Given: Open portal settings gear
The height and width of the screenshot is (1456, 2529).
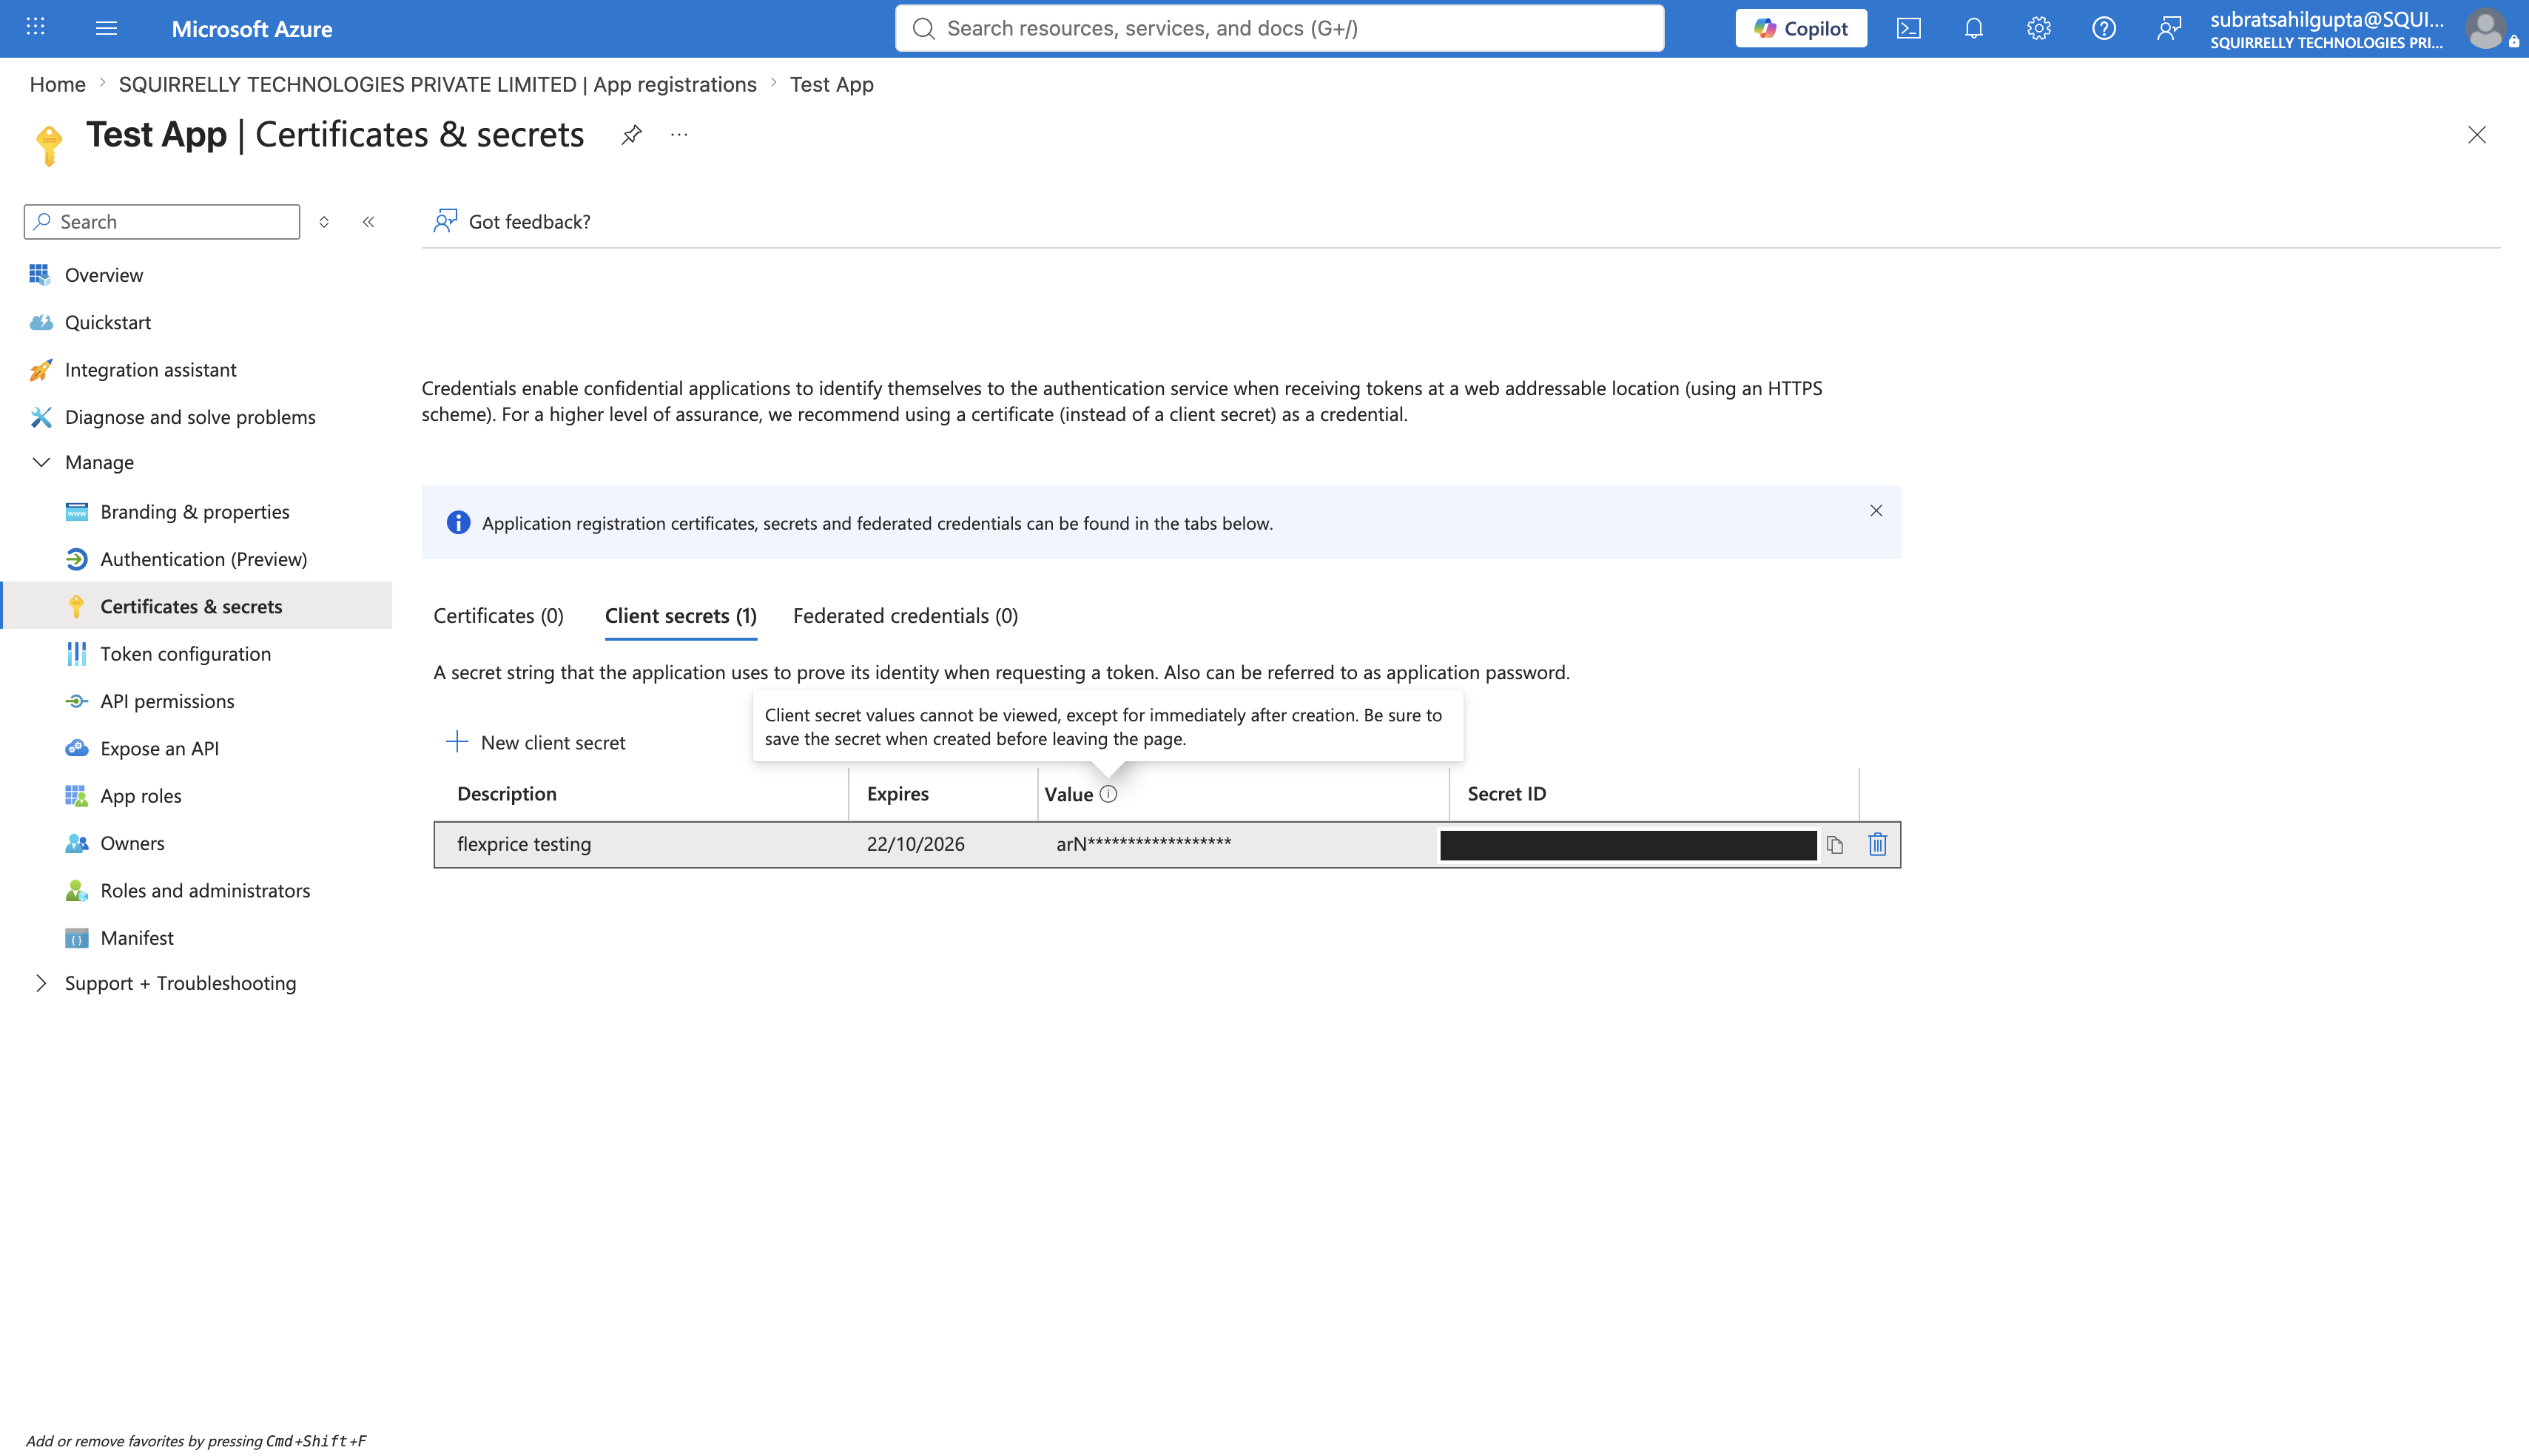Looking at the screenshot, I should (2038, 28).
